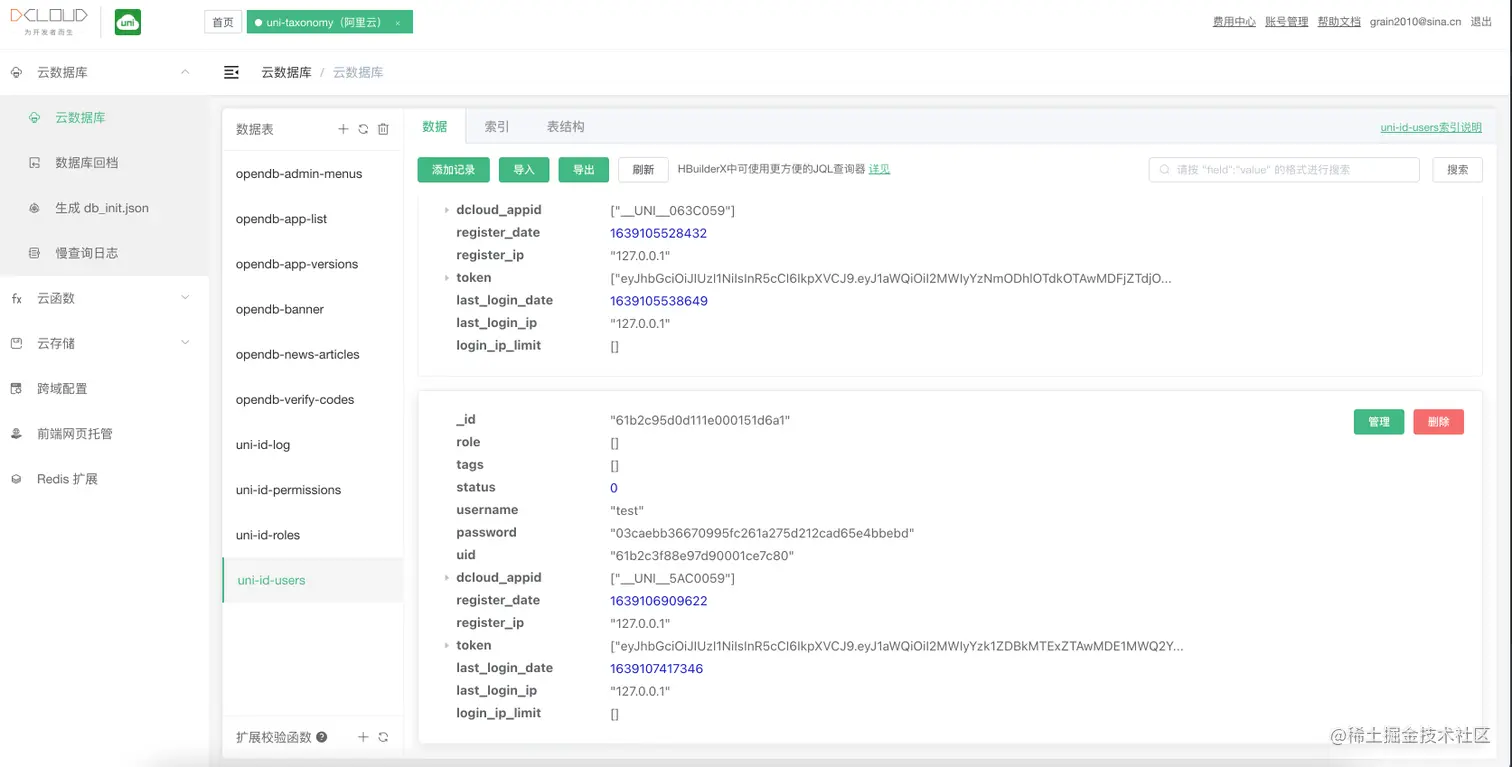Open the 索引 tab

point(497,127)
